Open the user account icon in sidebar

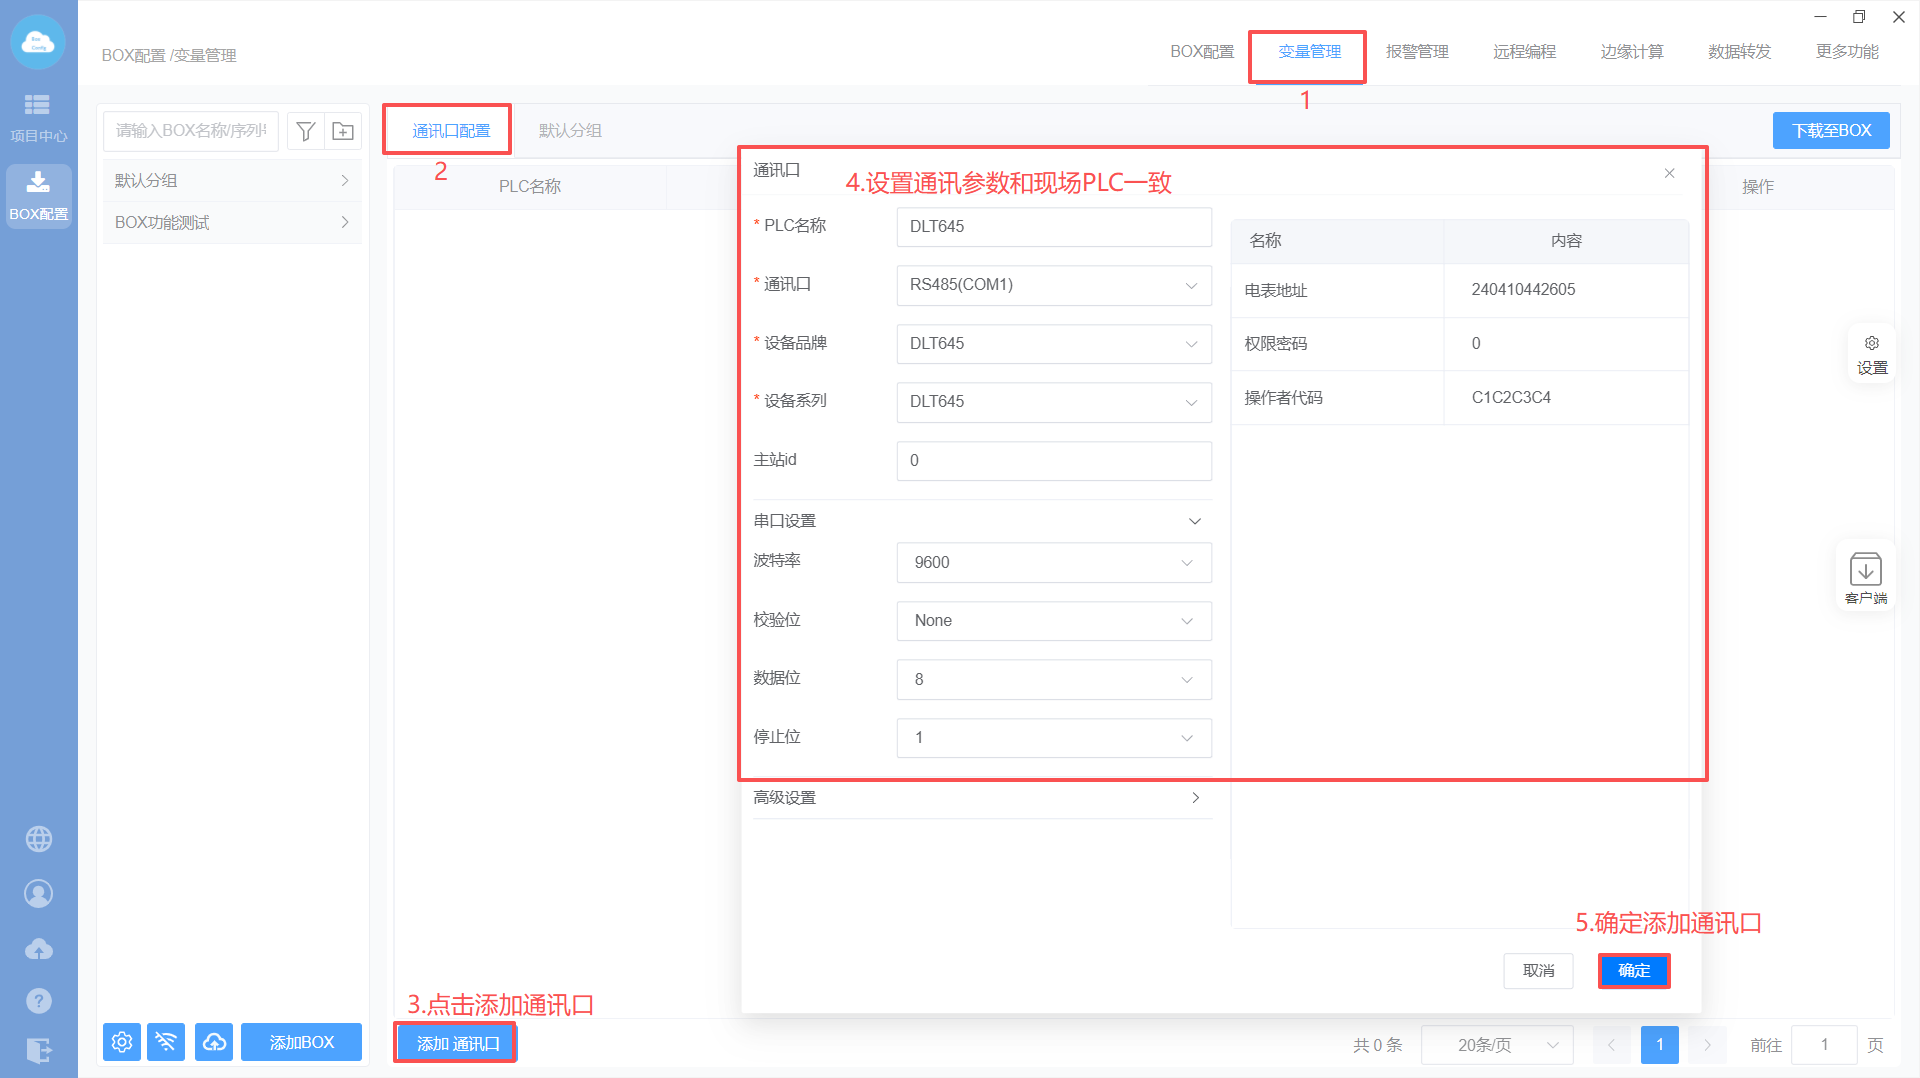[x=39, y=893]
